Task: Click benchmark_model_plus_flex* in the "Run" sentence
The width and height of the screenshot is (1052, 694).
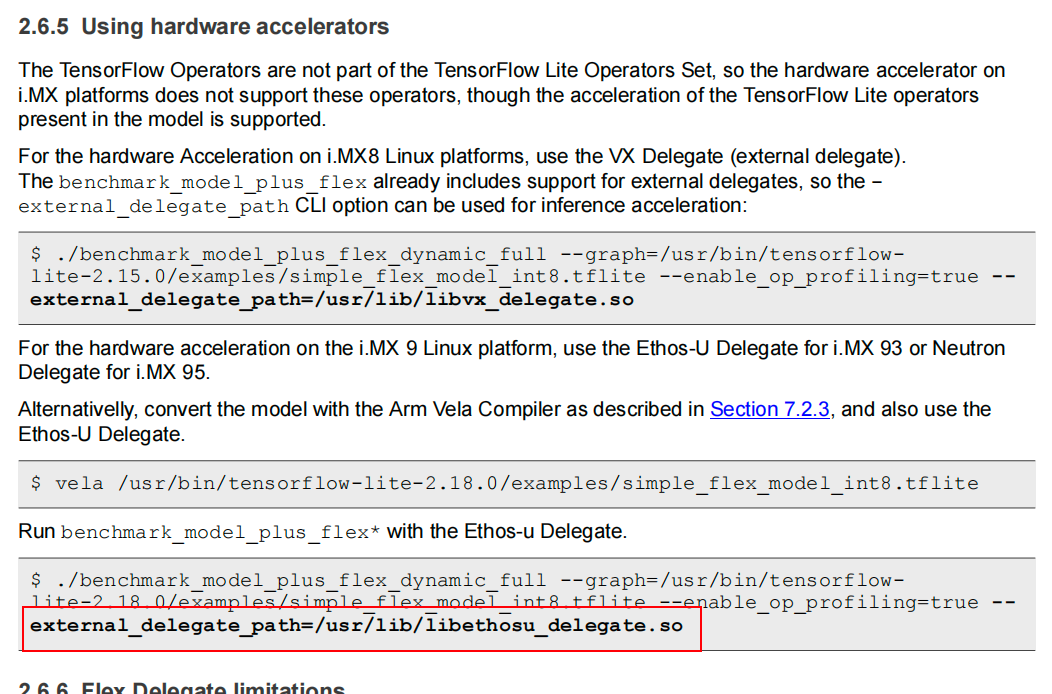Action: click(220, 532)
